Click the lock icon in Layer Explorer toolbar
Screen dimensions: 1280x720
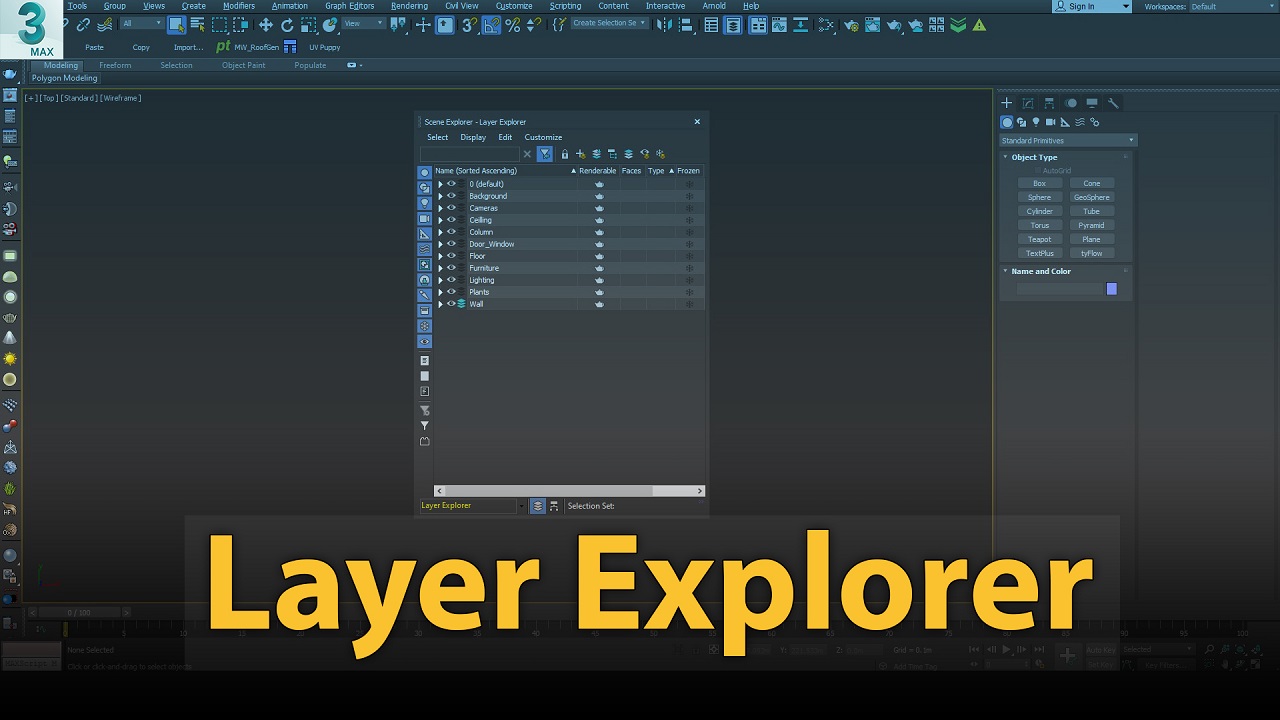click(565, 154)
